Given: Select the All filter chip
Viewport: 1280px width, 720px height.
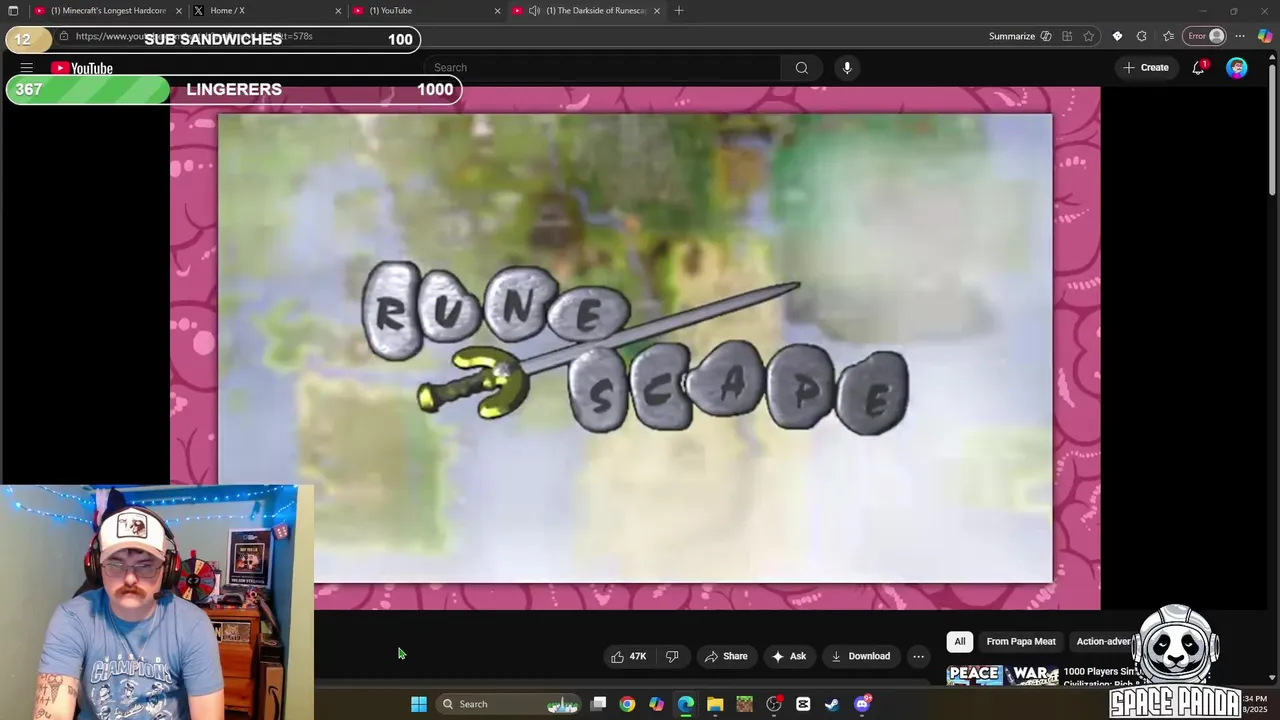Looking at the screenshot, I should point(960,641).
